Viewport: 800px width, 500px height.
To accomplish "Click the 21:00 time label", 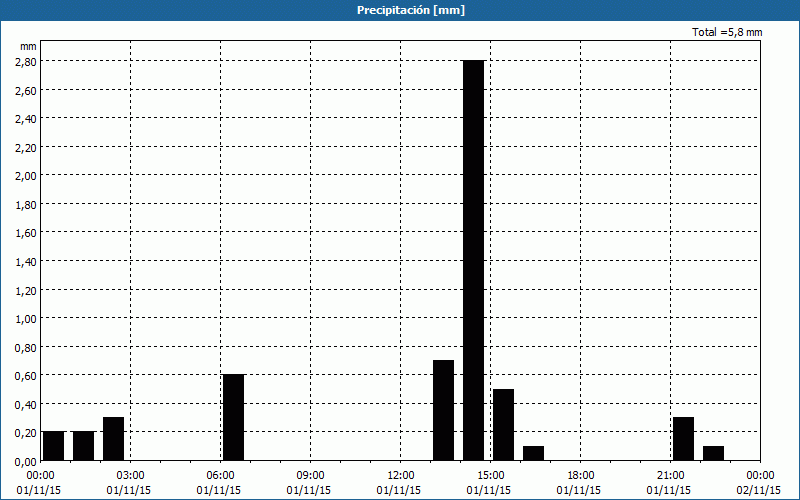I will point(671,476).
